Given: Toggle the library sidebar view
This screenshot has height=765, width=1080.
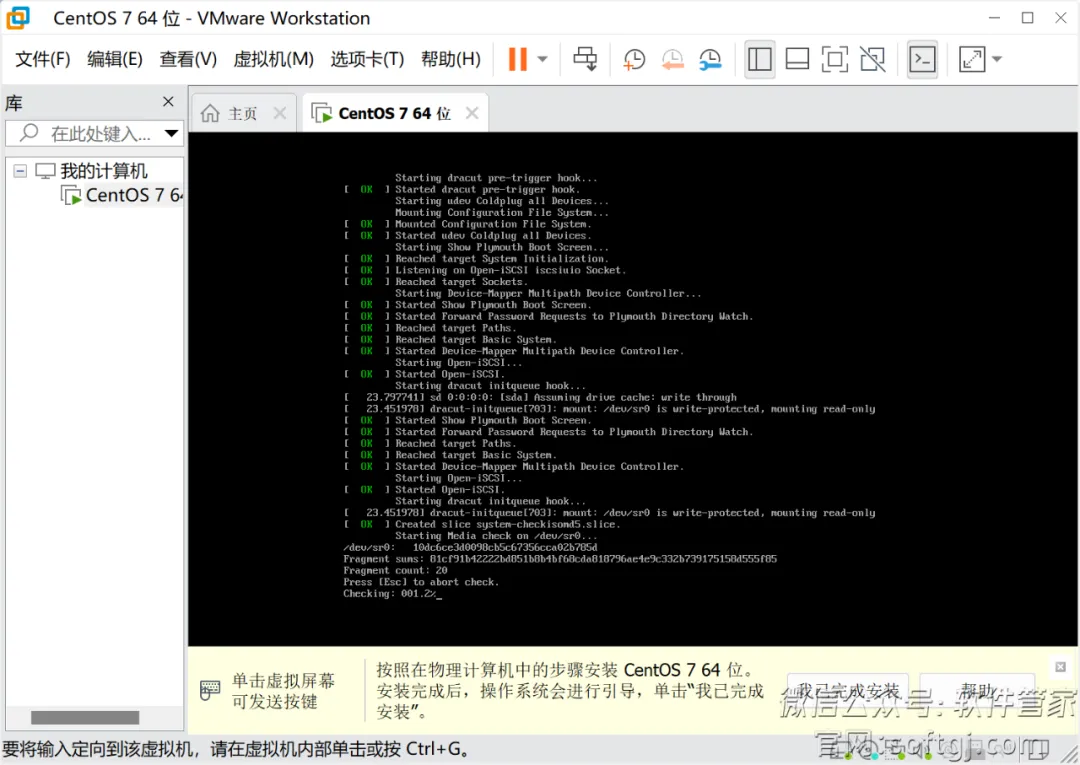Looking at the screenshot, I should pos(760,59).
